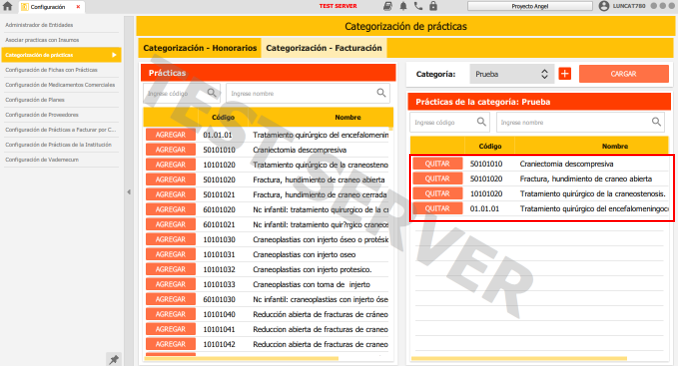
Task: Select row 'Craneoplastias con injerto protesico.'
Action: [268, 269]
